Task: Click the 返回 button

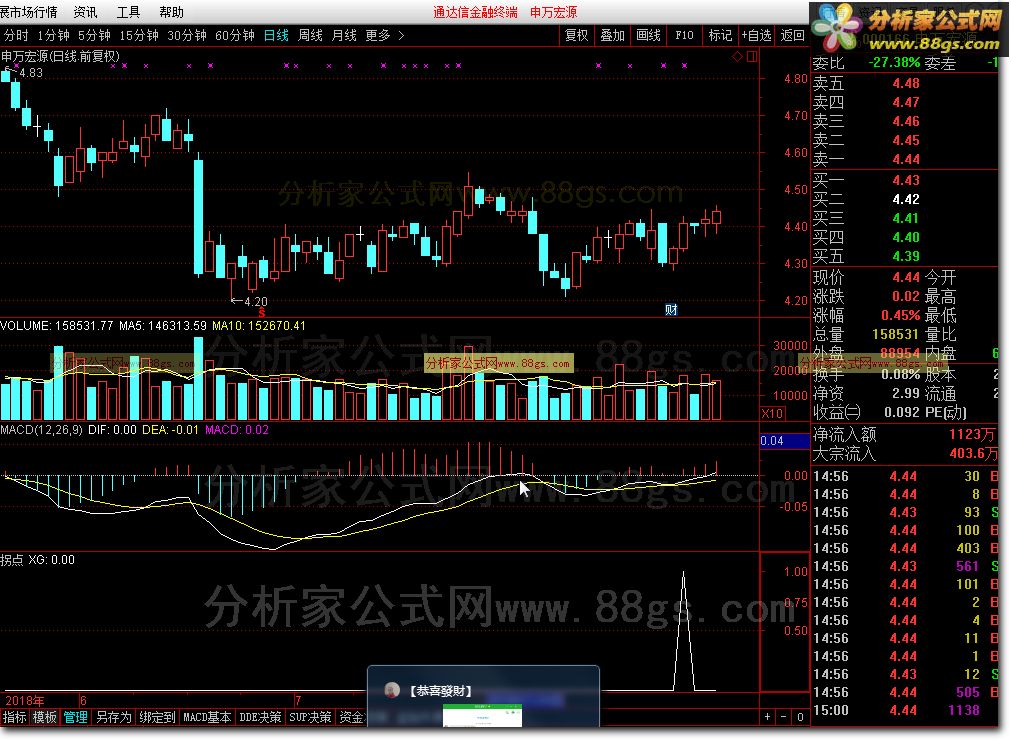Action: 792,35
